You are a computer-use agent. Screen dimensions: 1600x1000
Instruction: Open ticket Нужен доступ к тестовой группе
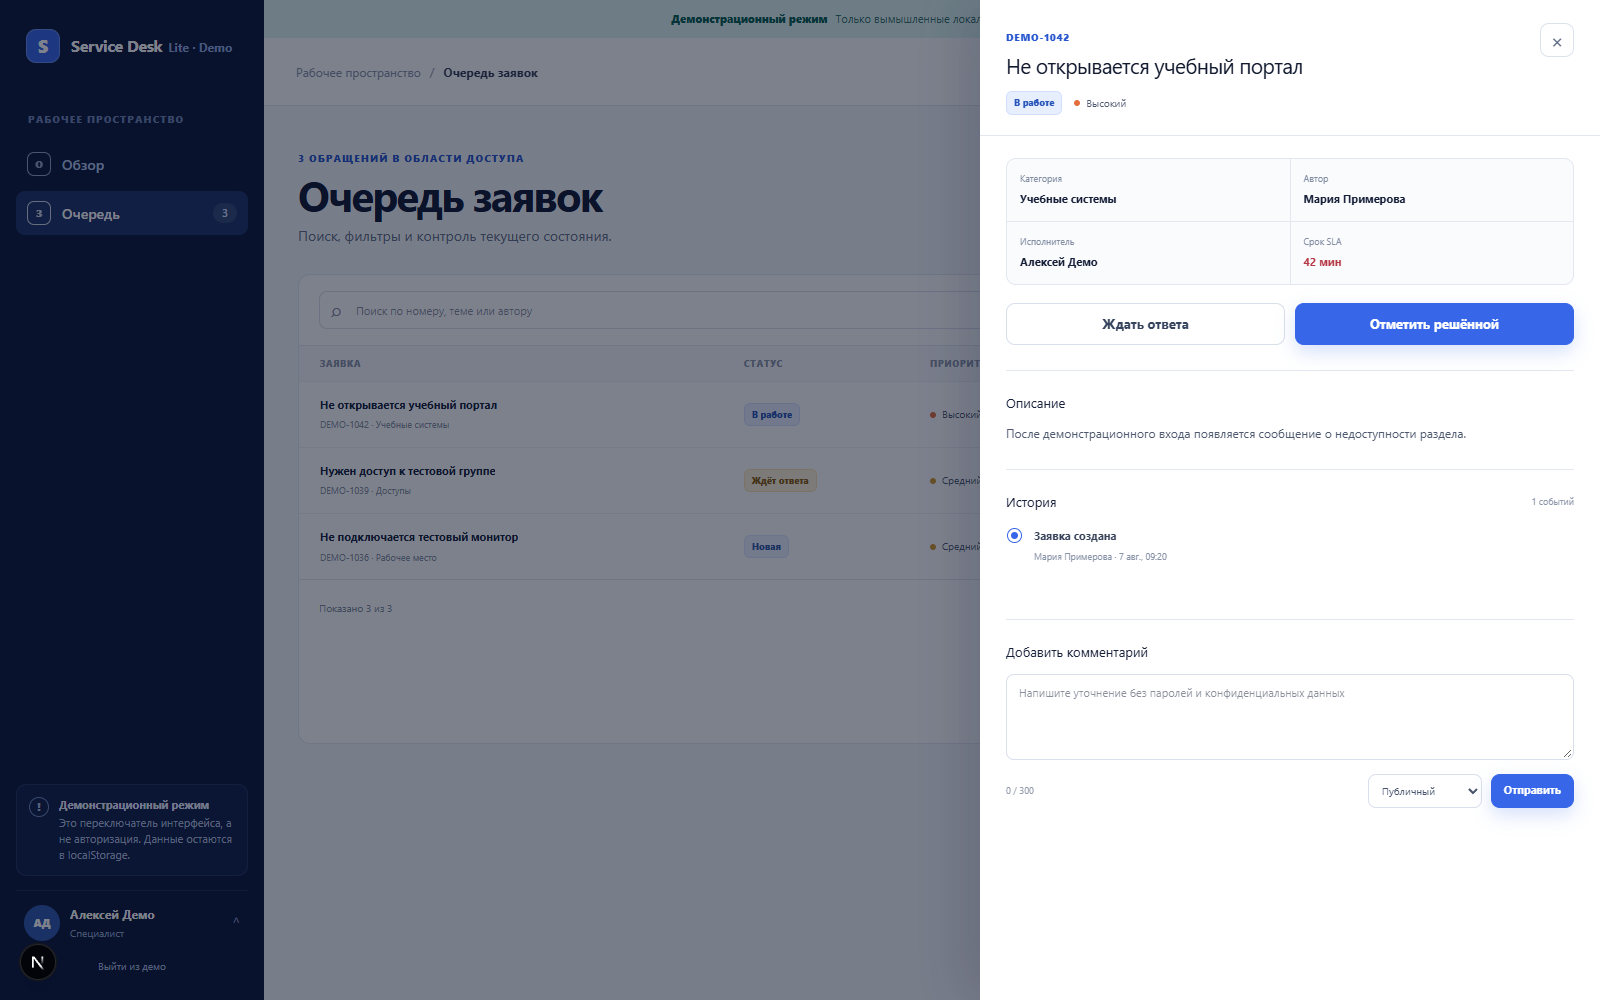[x=640, y=480]
